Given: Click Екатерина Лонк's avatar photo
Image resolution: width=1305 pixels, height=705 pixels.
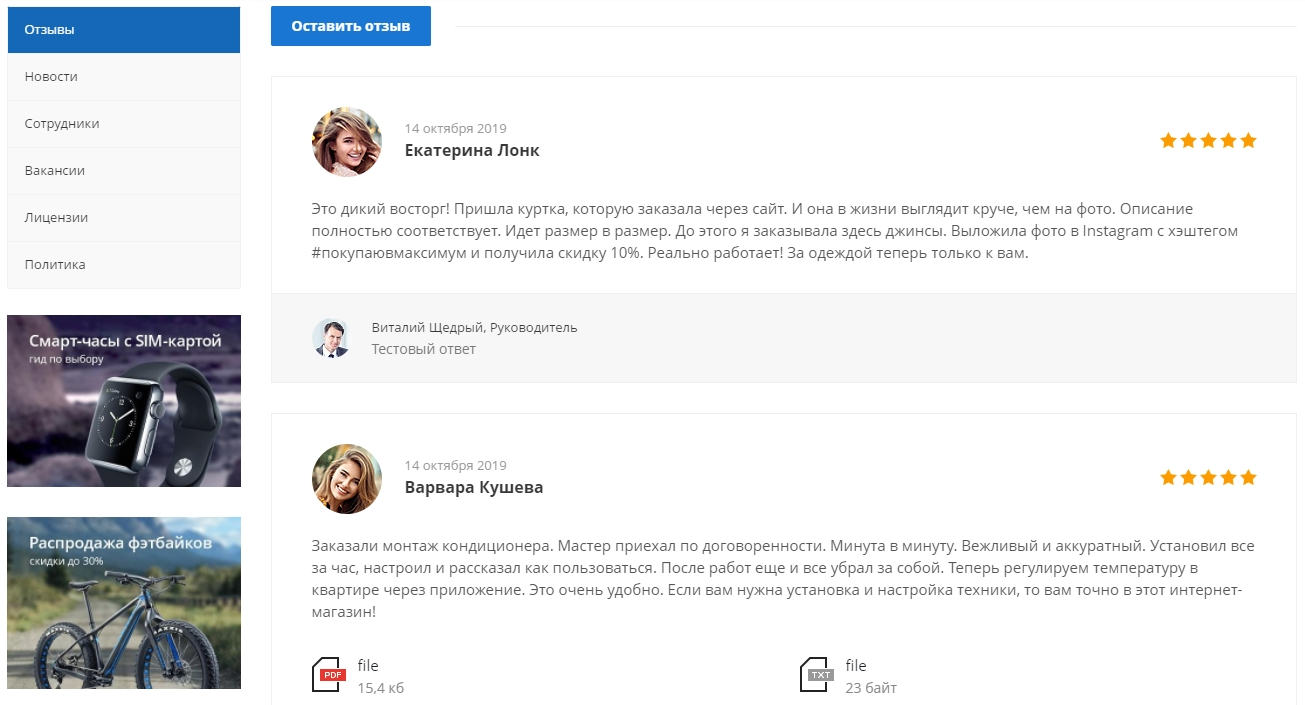Looking at the screenshot, I should 347,142.
